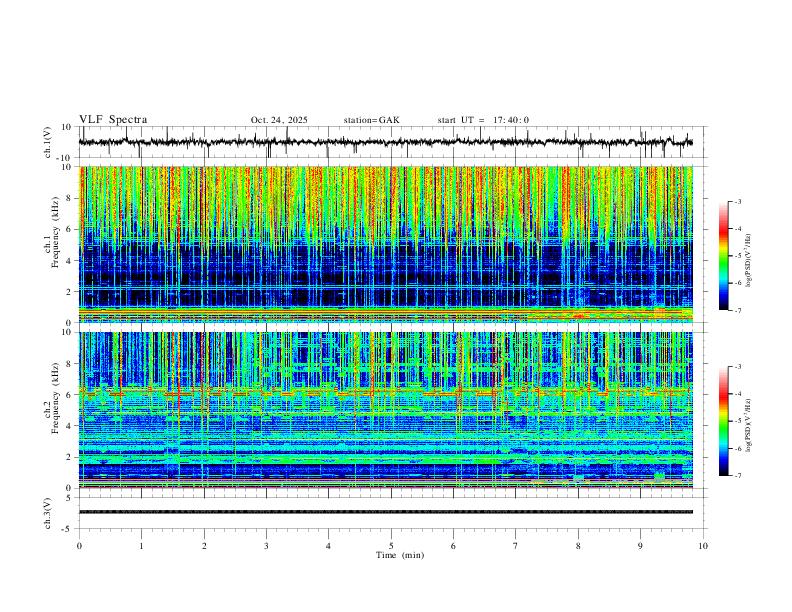
Task: Click the '6' kHz tick of ch.1 spectrogram
Action: pyautogui.click(x=70, y=229)
